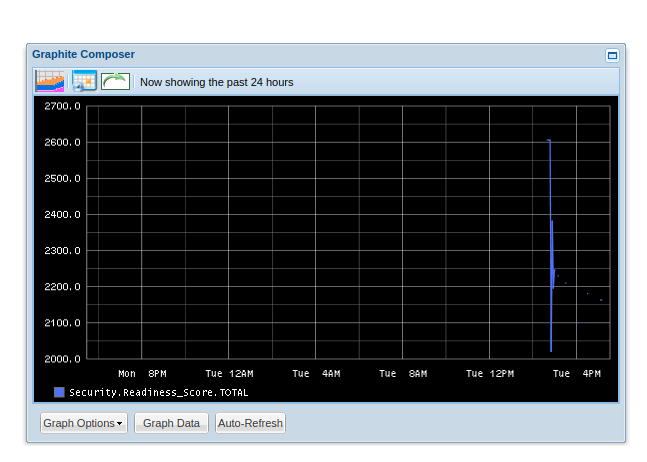Click the Tue 8AM x-axis label
Viewport: 647px width, 462px height.
pos(403,374)
